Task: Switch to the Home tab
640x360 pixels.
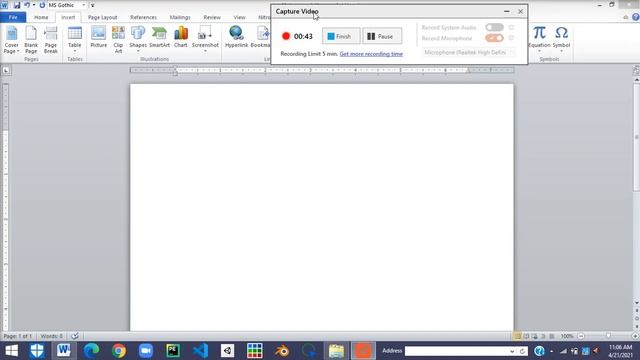Action: (41, 17)
